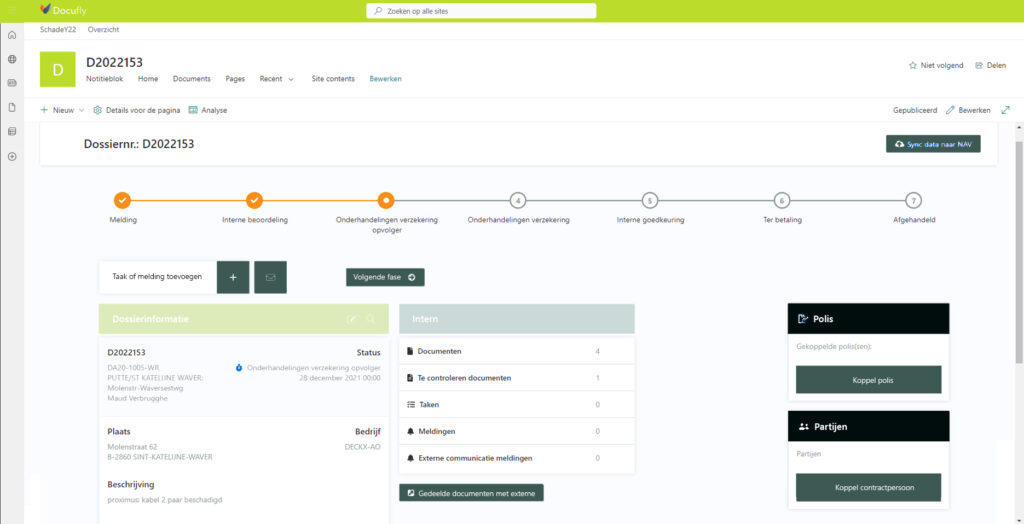
Task: Open the files page icon in left rail
Action: (x=12, y=107)
